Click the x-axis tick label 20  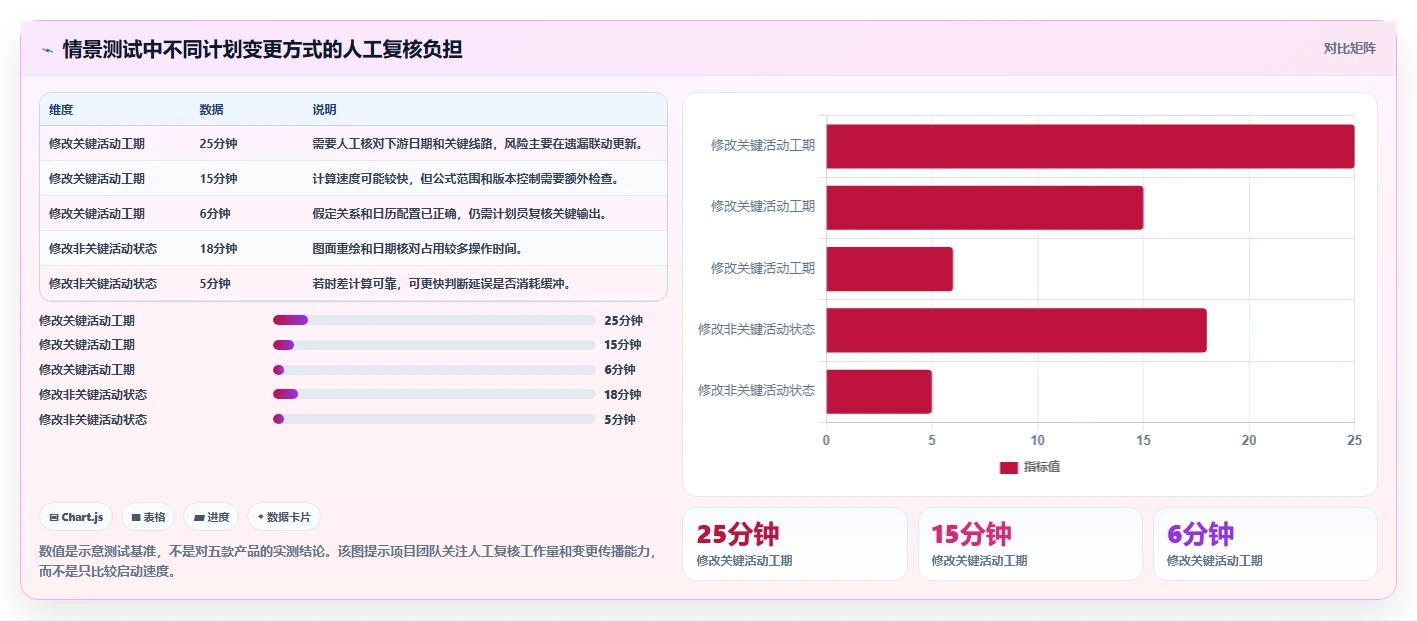click(x=1249, y=440)
